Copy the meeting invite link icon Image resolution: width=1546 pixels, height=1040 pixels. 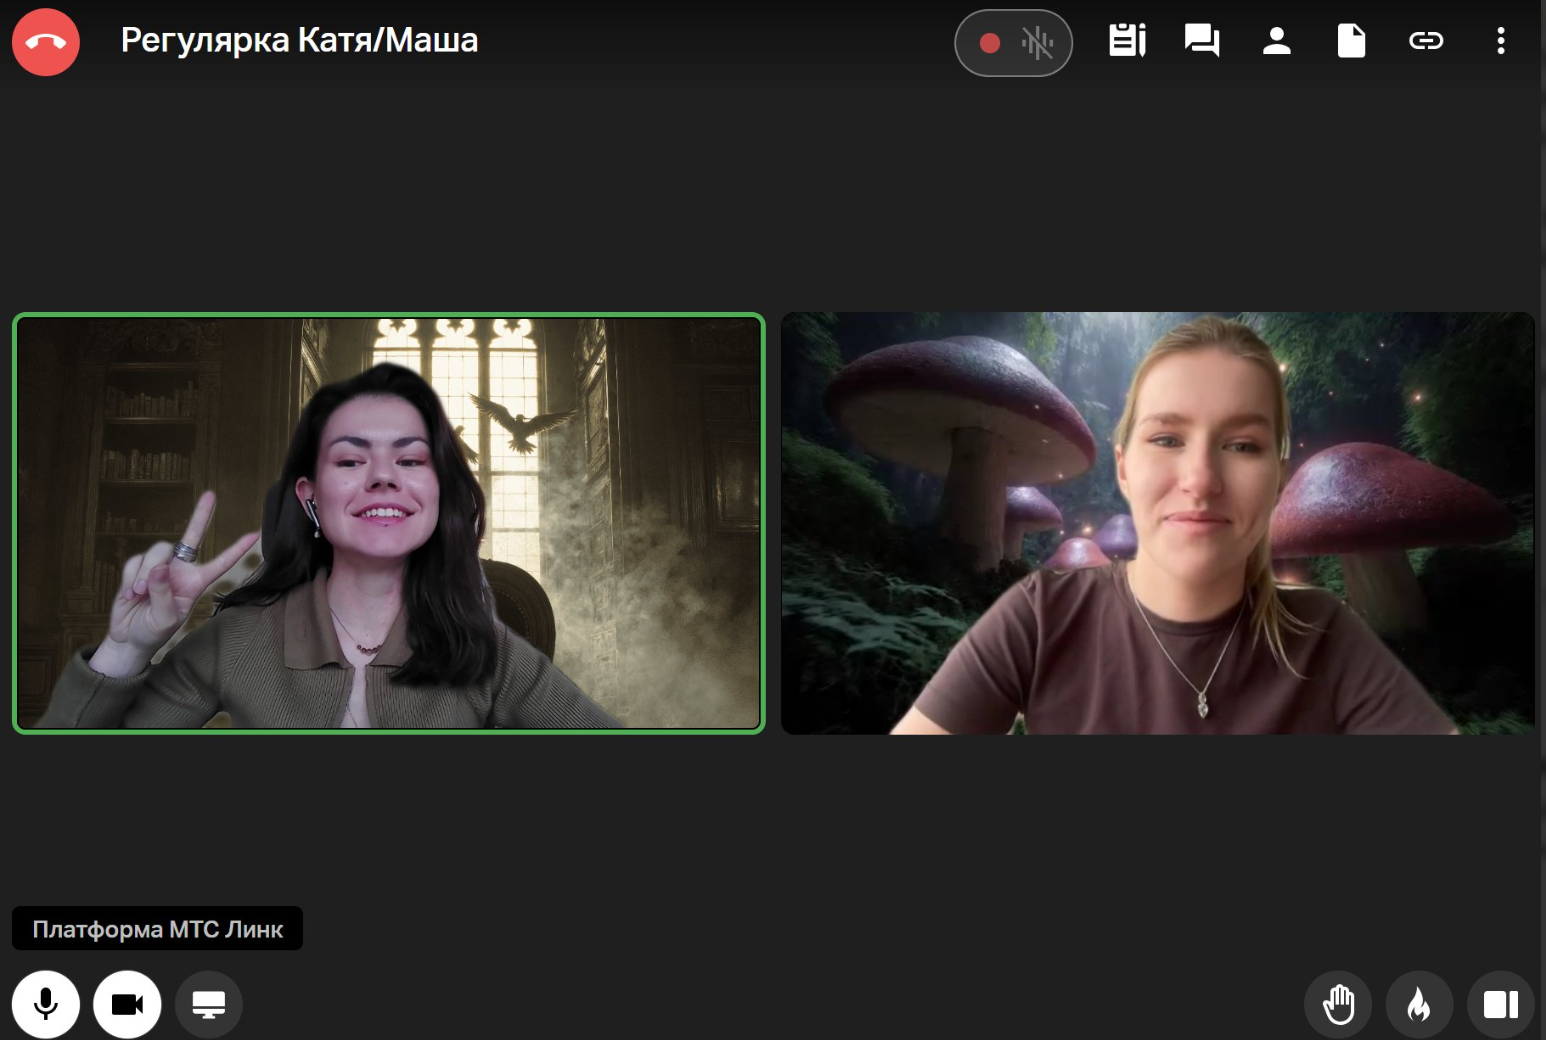pyautogui.click(x=1426, y=41)
